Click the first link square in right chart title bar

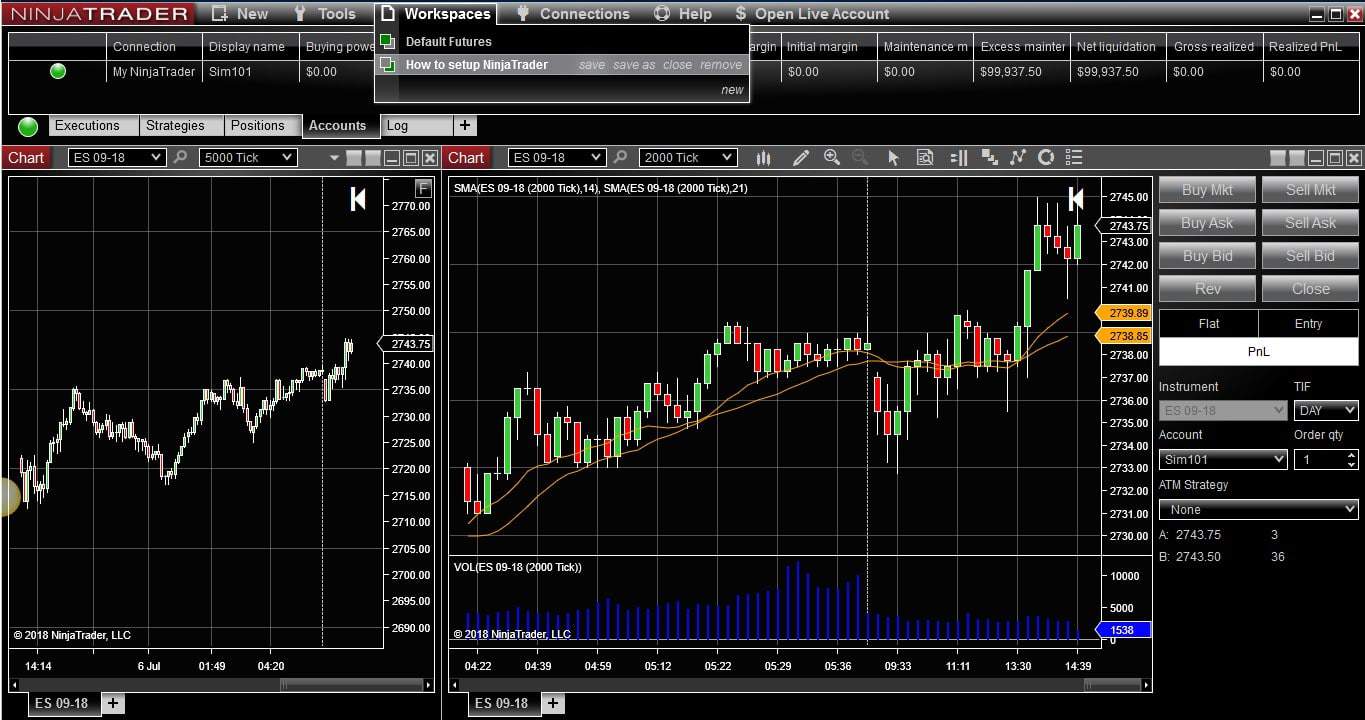click(1278, 158)
